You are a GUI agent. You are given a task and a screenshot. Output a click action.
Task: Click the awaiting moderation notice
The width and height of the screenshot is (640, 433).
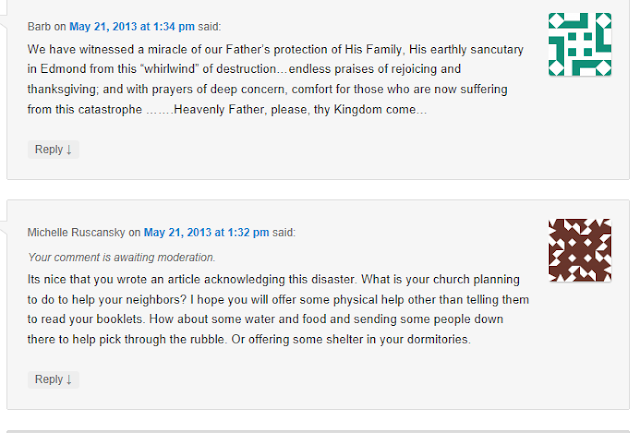tap(121, 257)
